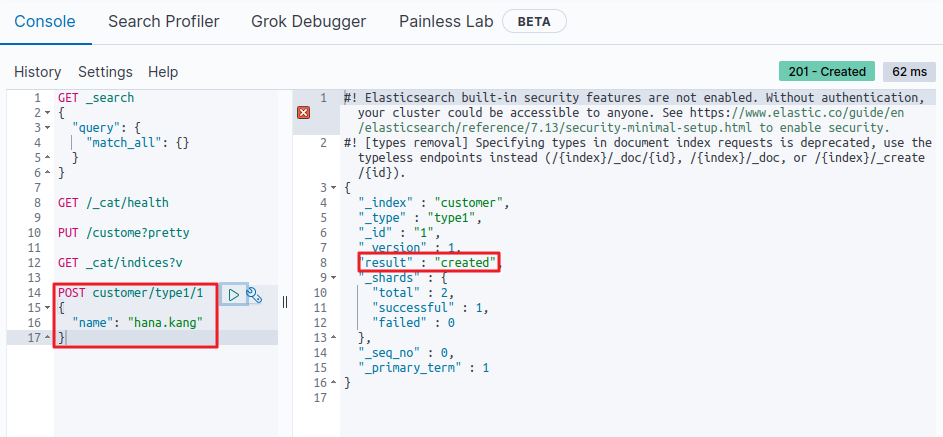
Task: Run the POST customer/type1/1 request
Action: coord(234,295)
